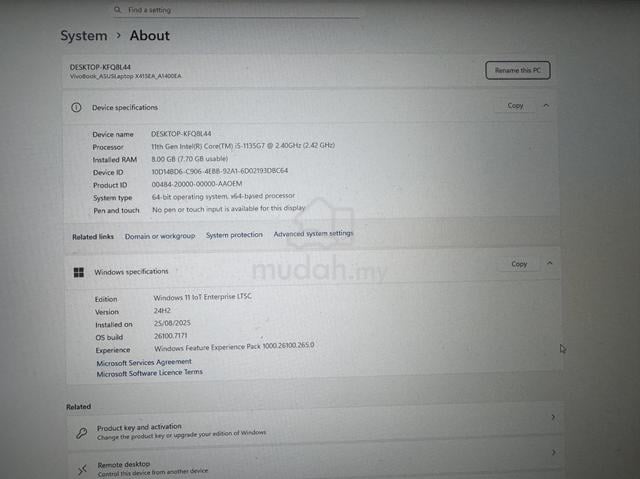Select the Processor value 11th Gen Intel Core
The image size is (640, 479).
[x=243, y=146]
